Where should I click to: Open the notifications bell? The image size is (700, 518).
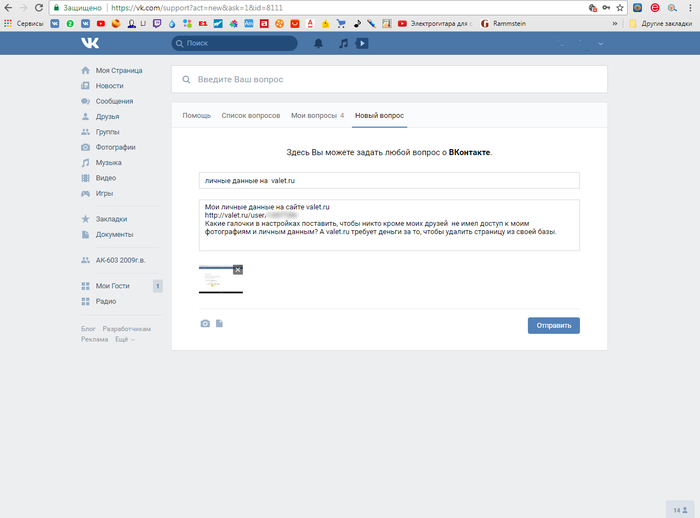click(x=319, y=43)
